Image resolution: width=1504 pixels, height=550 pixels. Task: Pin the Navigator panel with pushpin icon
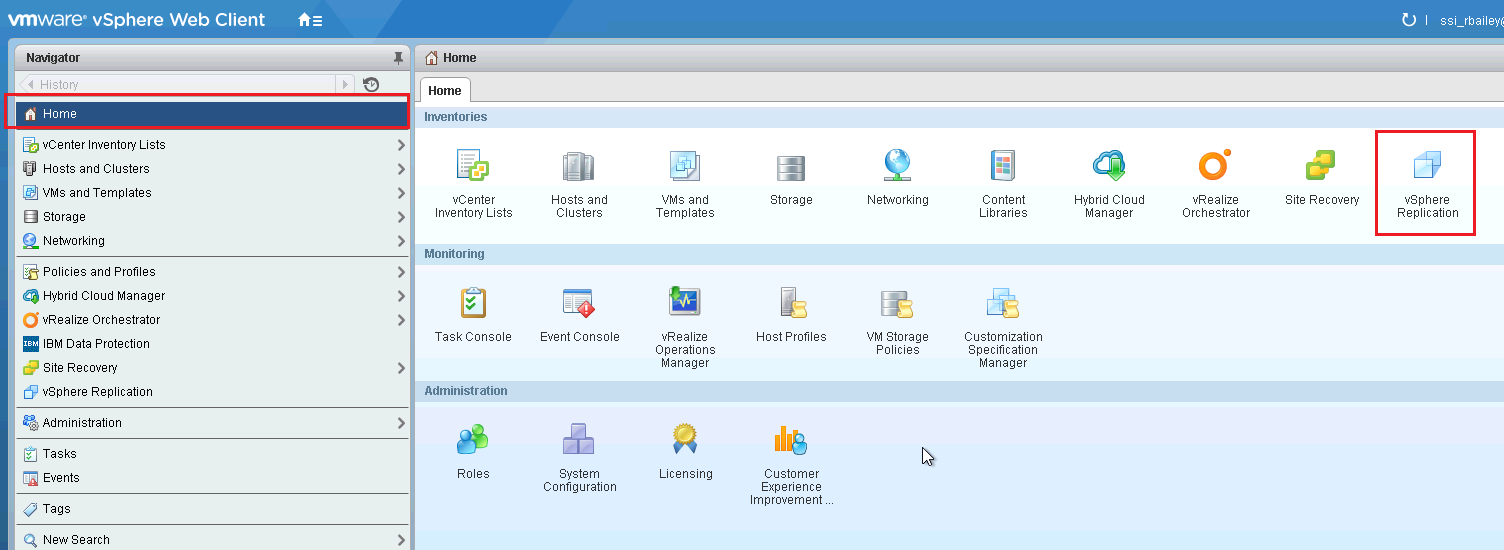click(x=399, y=58)
